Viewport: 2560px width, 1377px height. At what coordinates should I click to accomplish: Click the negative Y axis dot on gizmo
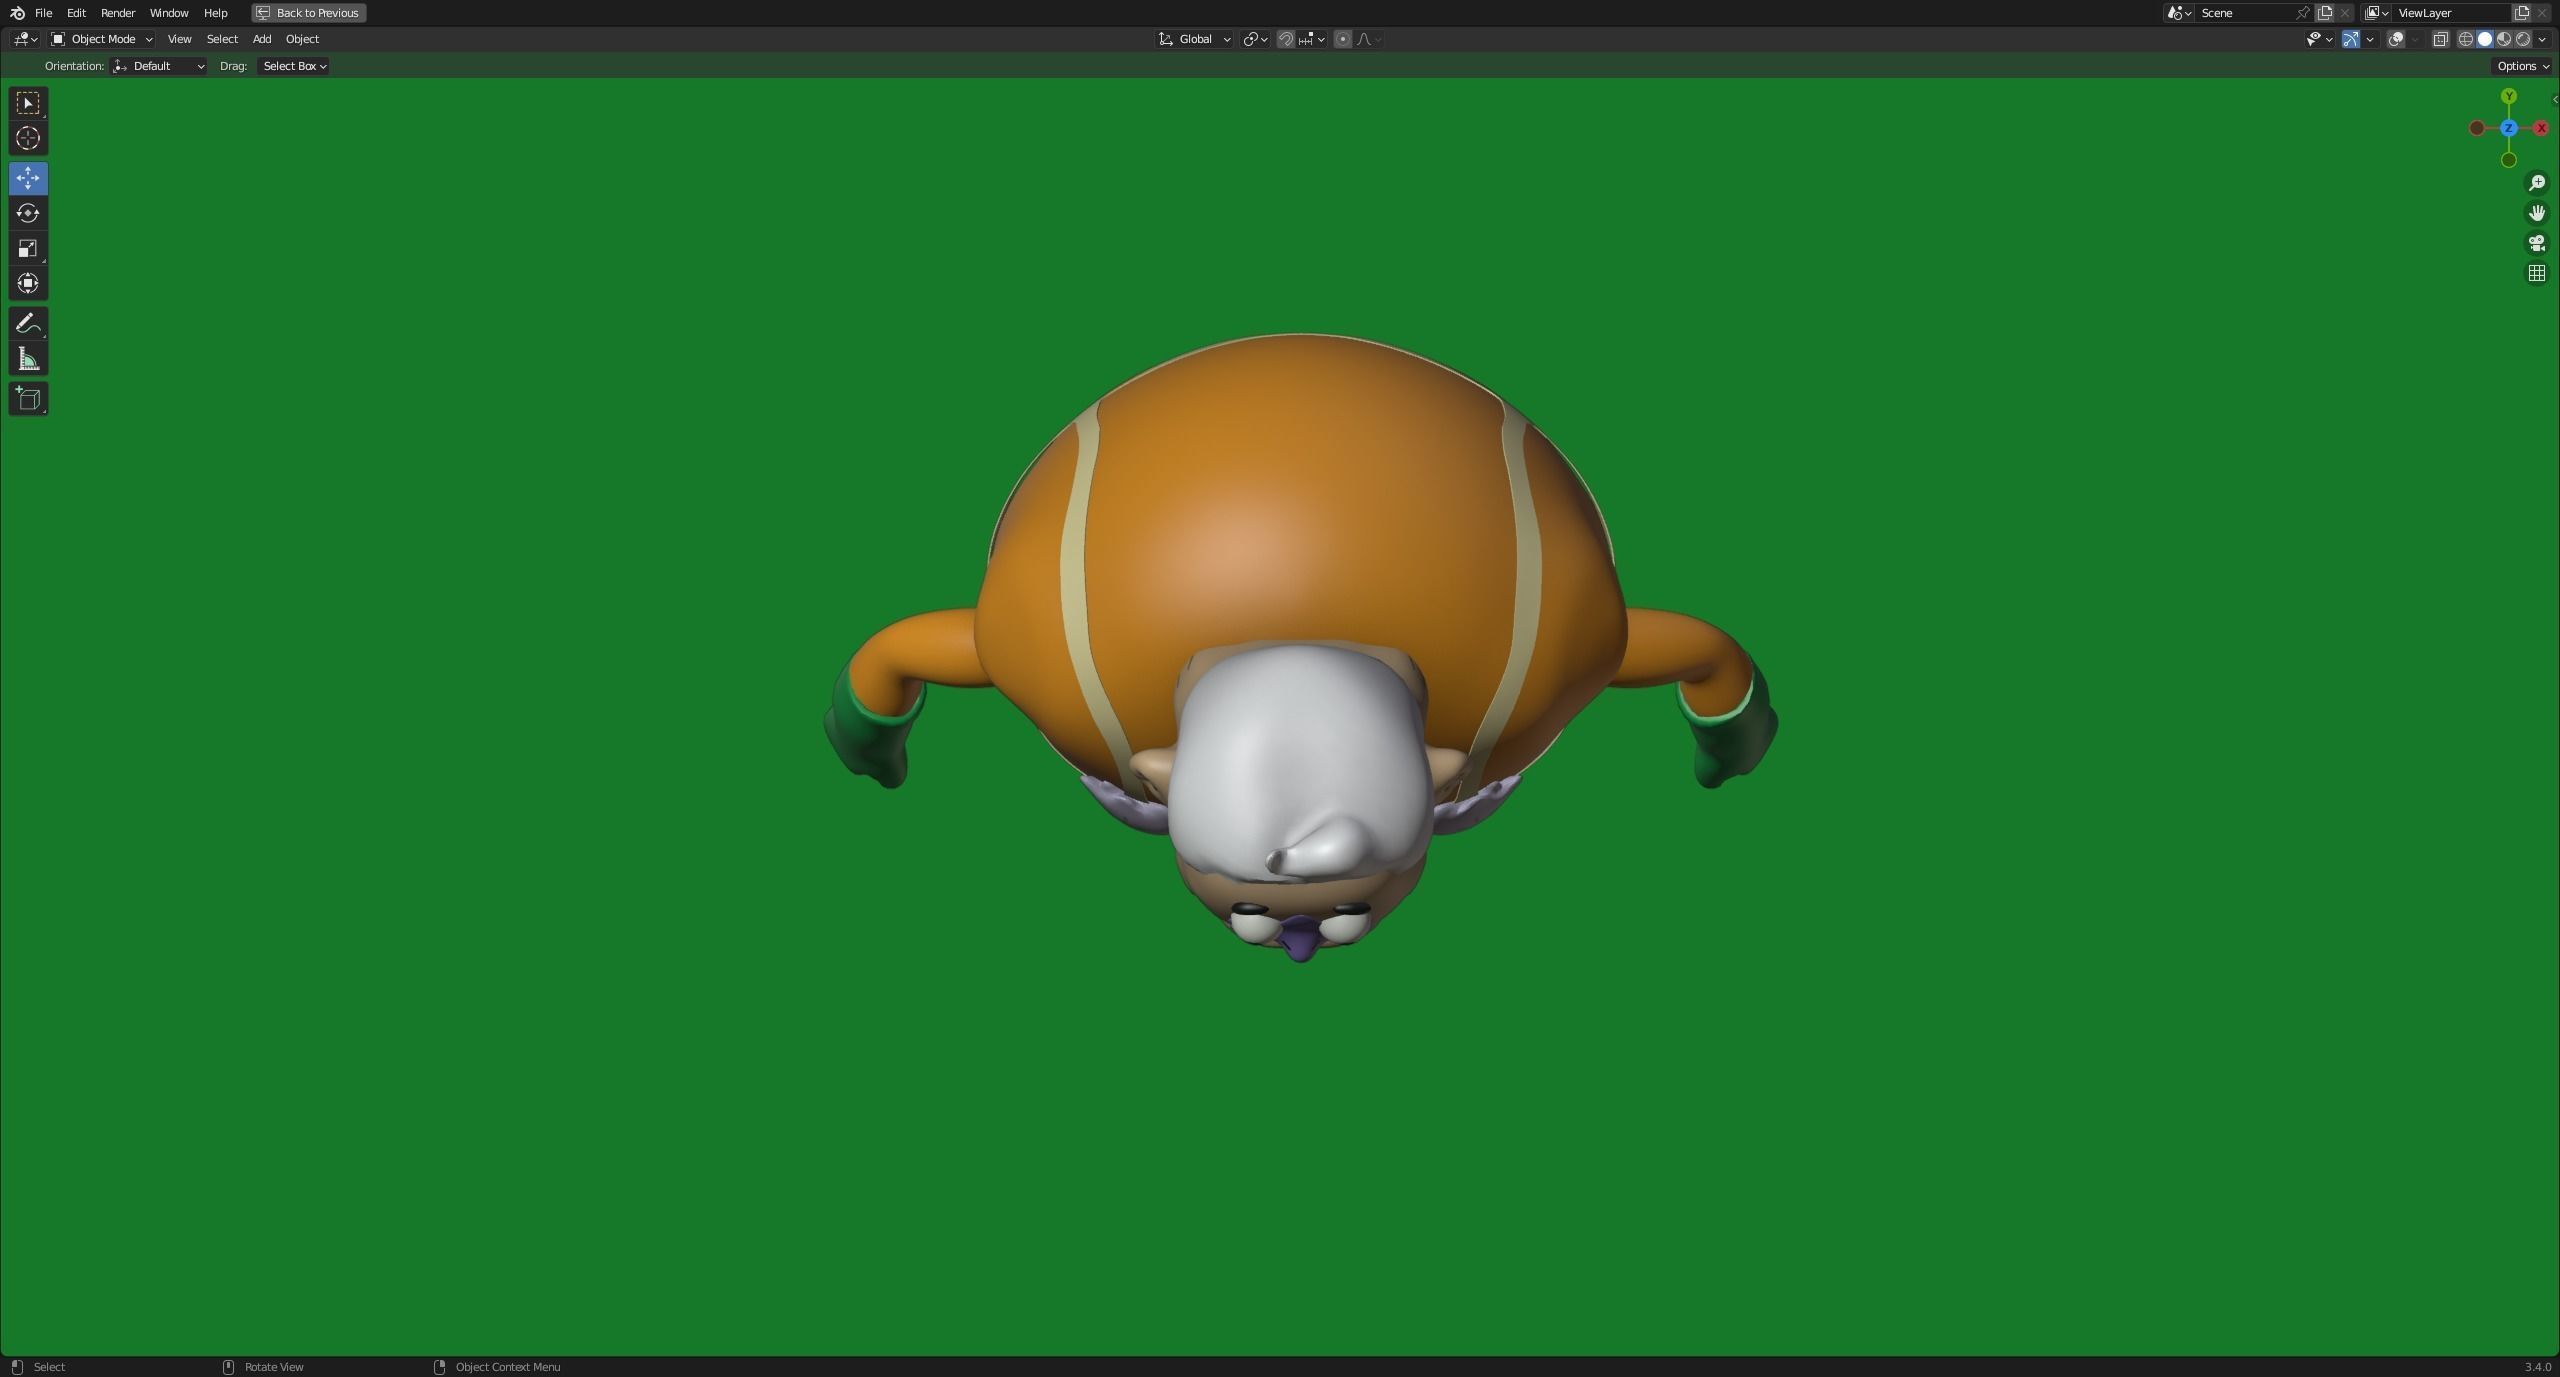point(2508,160)
